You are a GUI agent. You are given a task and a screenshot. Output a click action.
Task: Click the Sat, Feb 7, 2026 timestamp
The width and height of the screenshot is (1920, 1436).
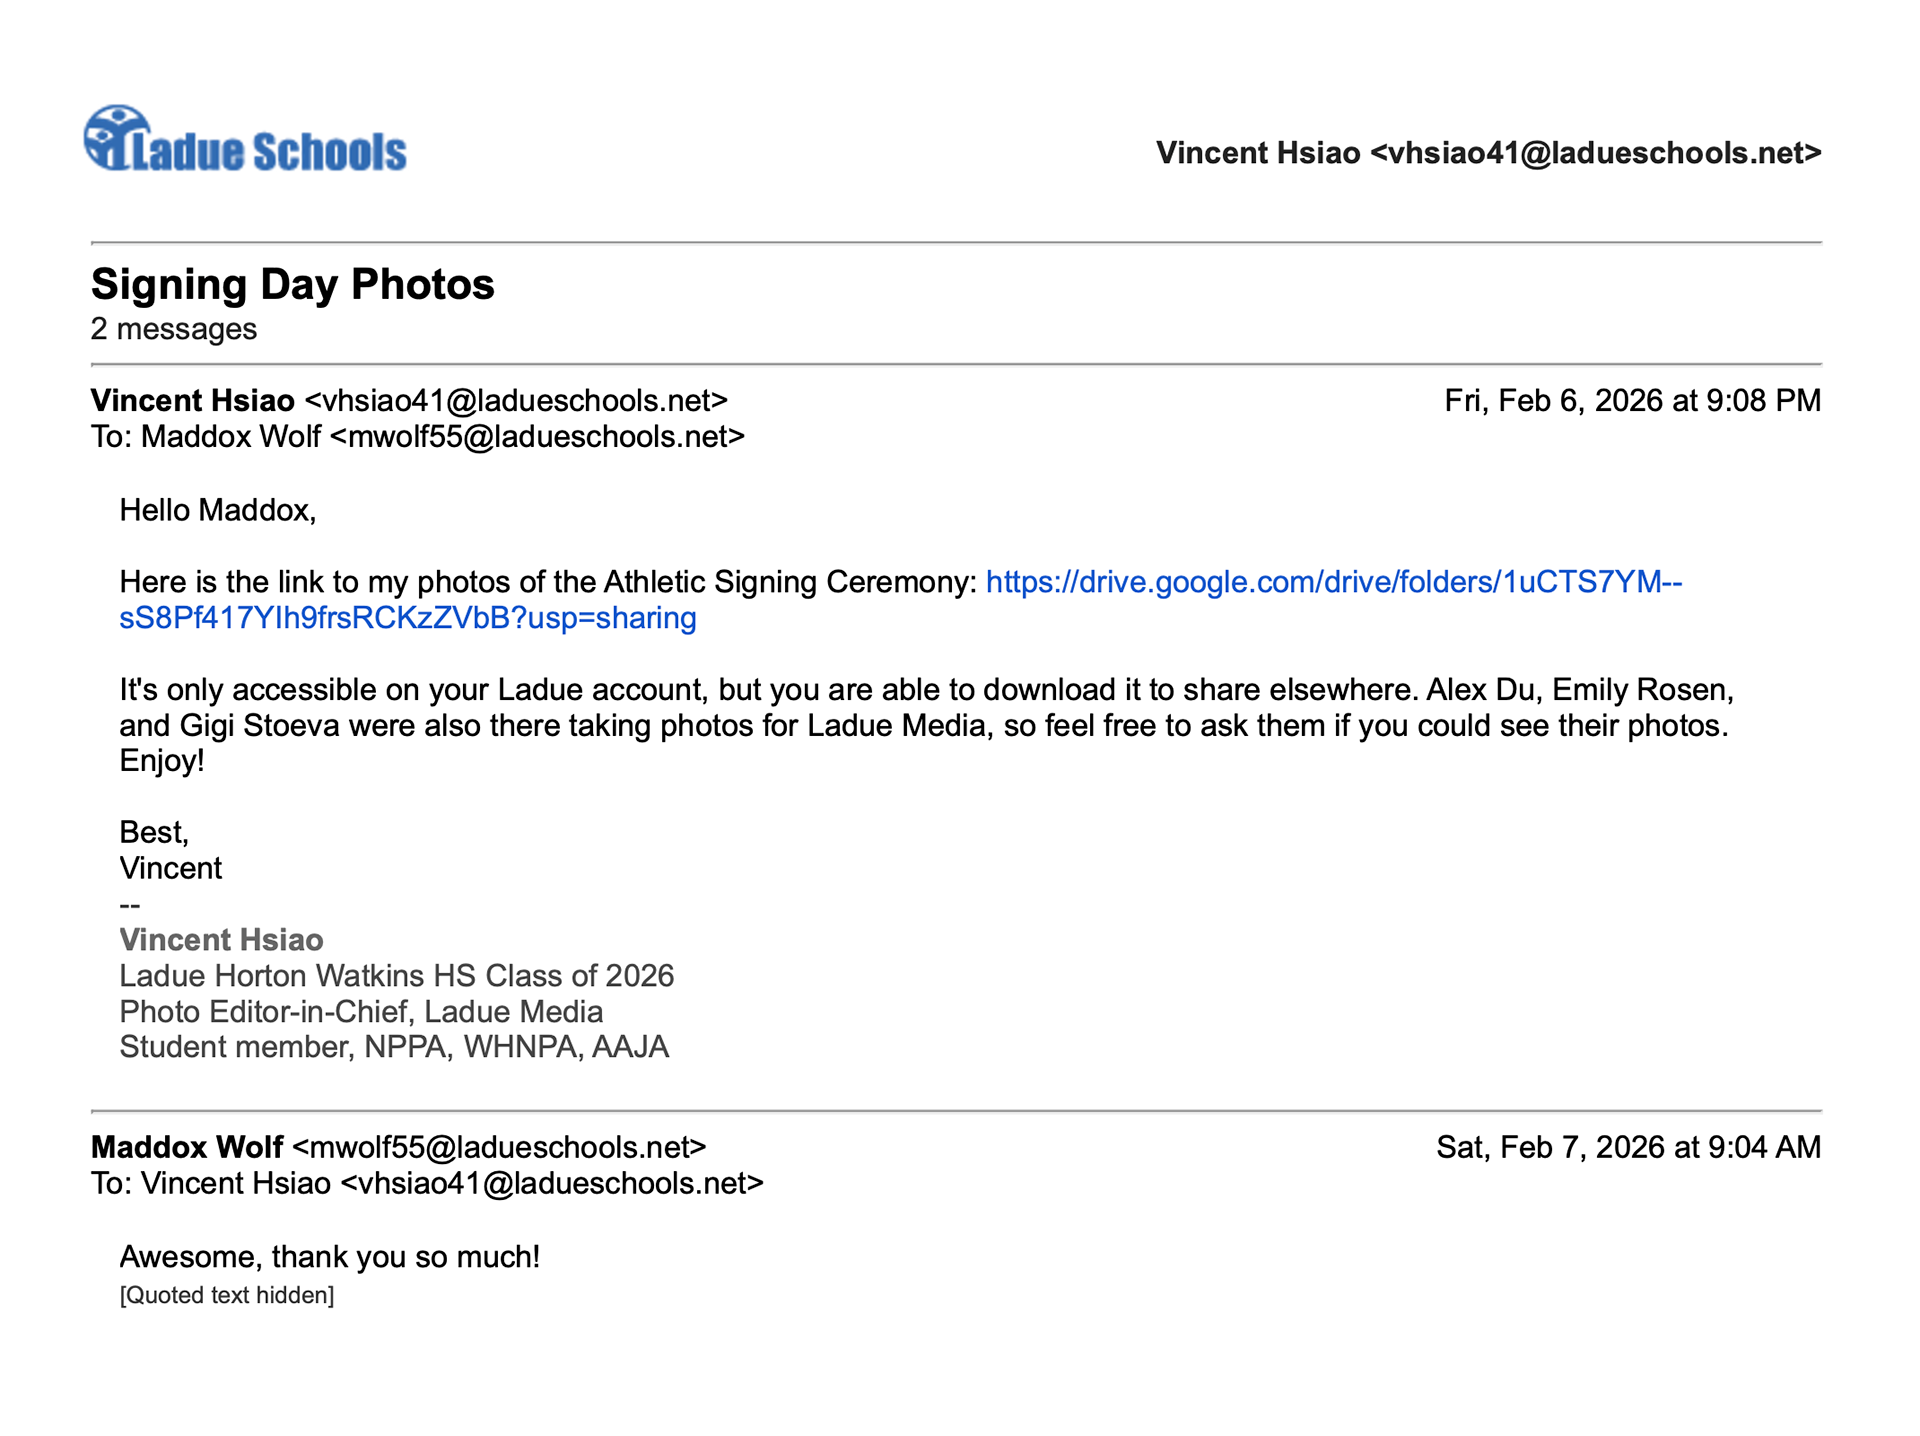[1628, 1147]
